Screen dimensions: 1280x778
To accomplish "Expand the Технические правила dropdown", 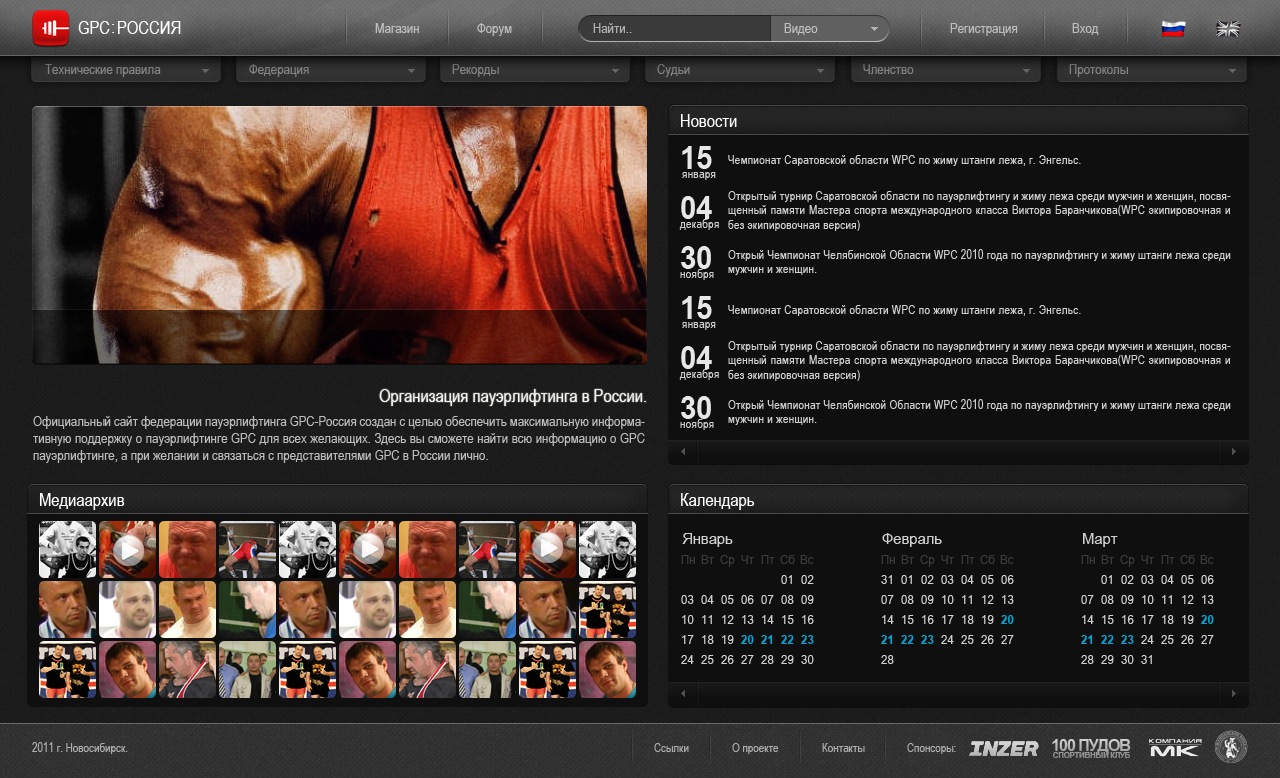I will click(x=126, y=70).
